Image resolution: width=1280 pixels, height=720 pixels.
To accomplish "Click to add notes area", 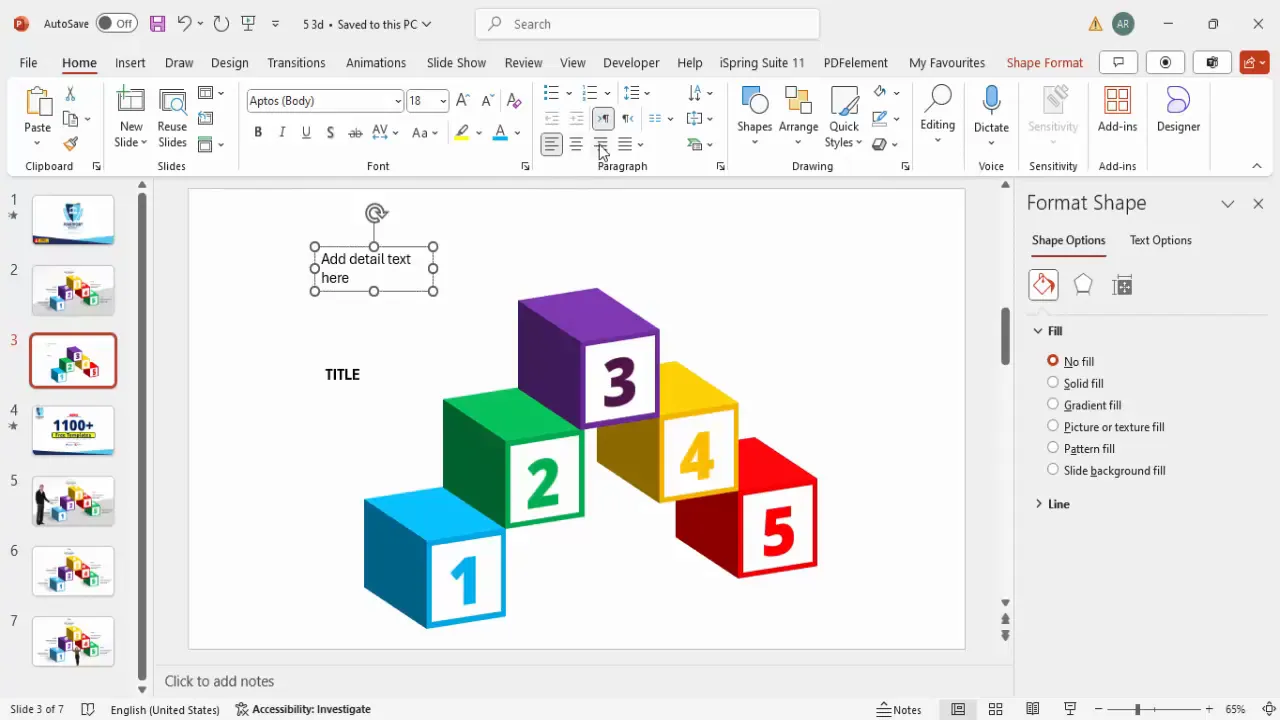I will [218, 681].
